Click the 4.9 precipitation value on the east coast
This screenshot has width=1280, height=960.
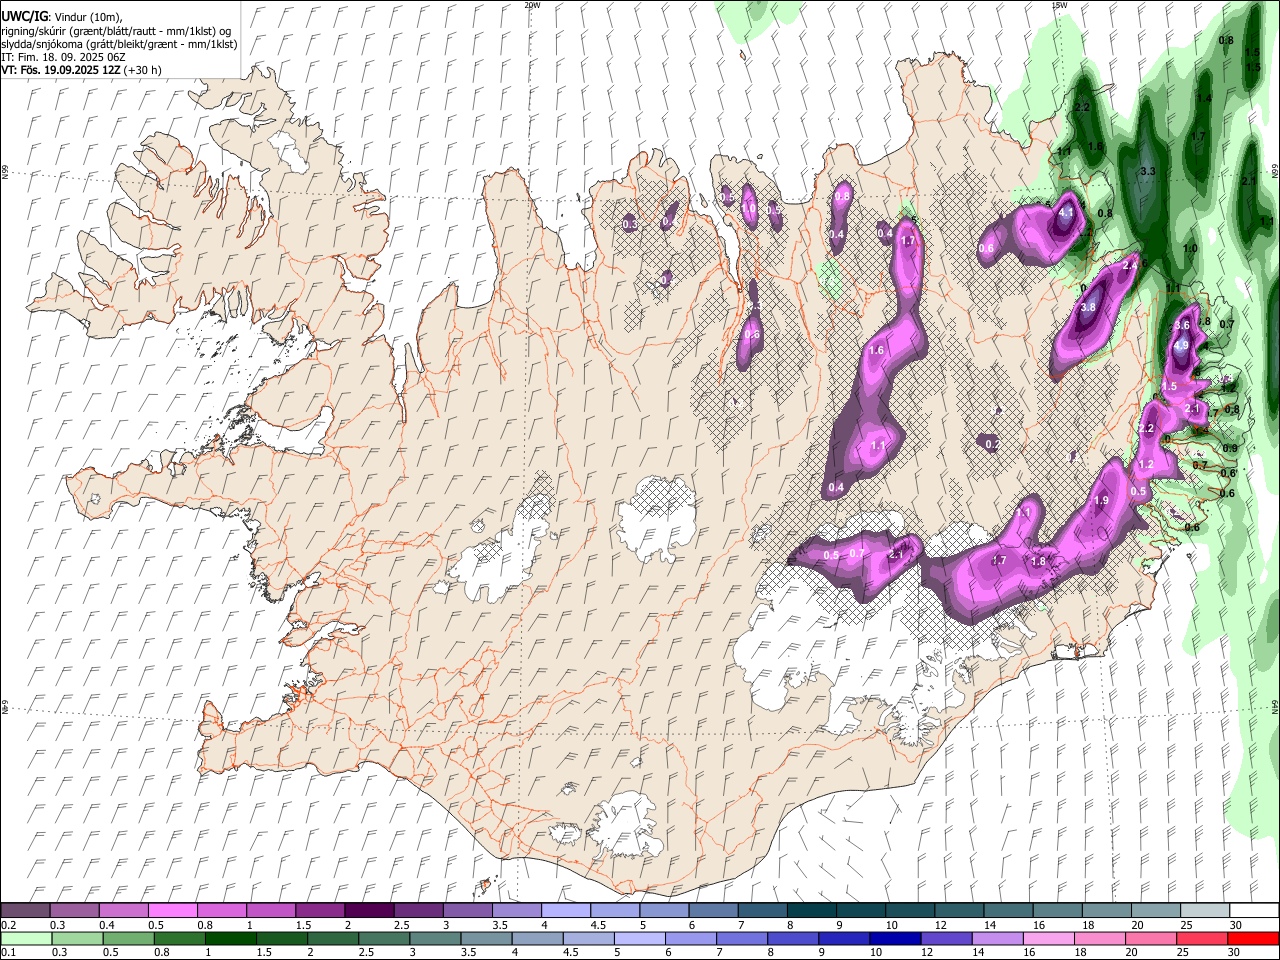1181,346
